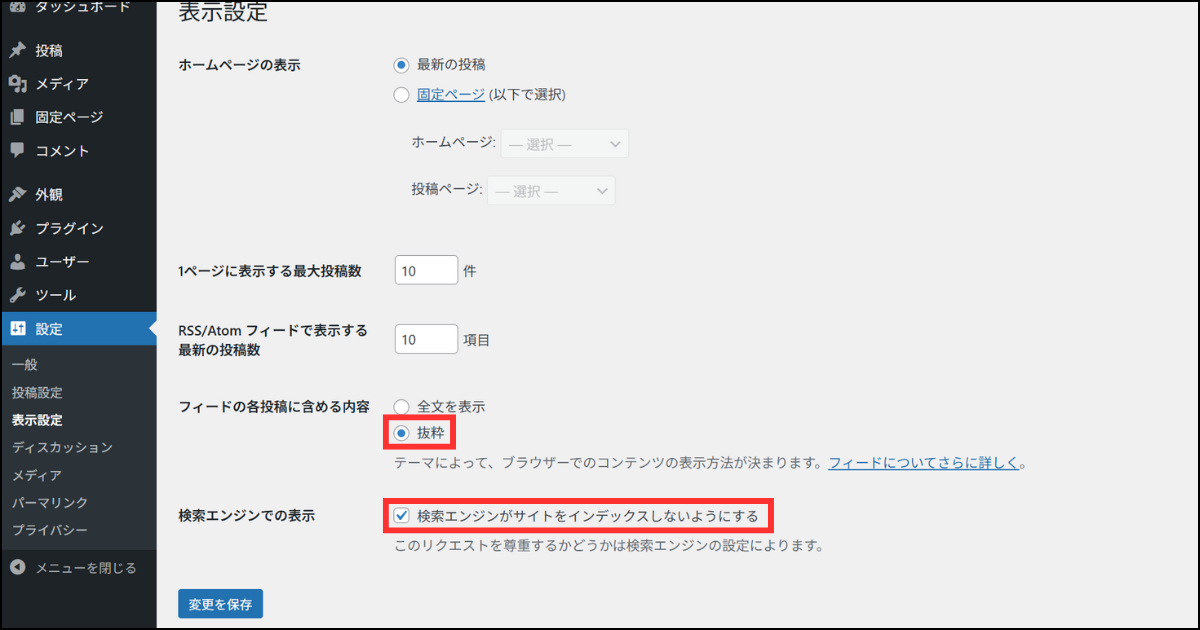This screenshot has width=1200, height=630.
Task: Select the 固定ページ radio button
Action: pyautogui.click(x=402, y=95)
